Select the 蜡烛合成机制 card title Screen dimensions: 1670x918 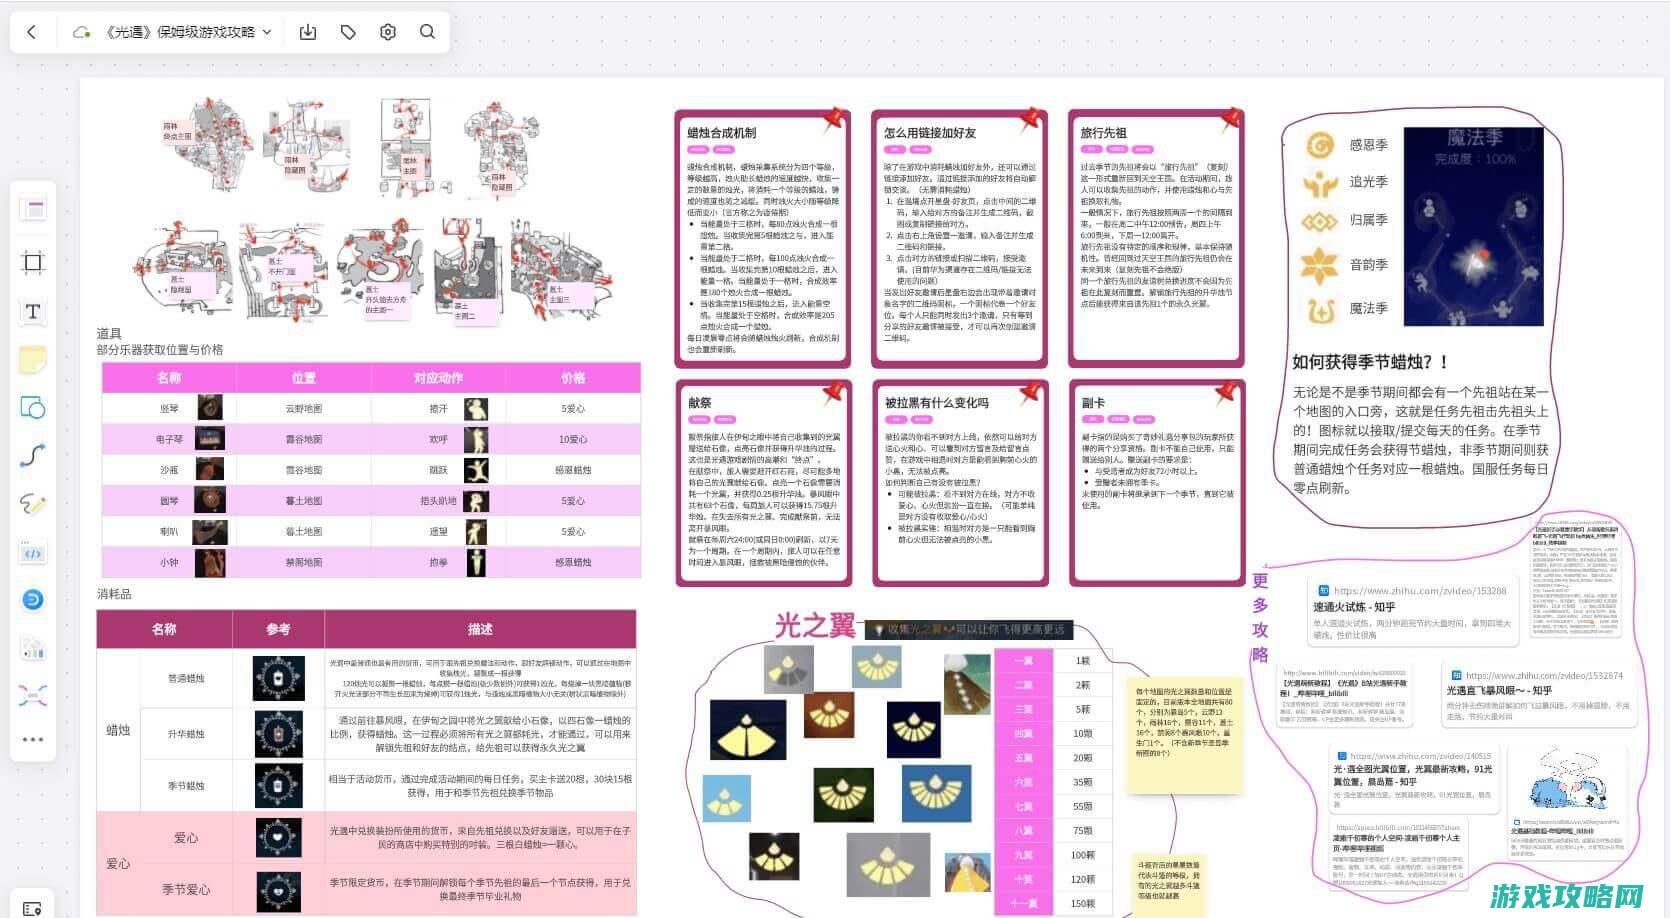coord(721,133)
